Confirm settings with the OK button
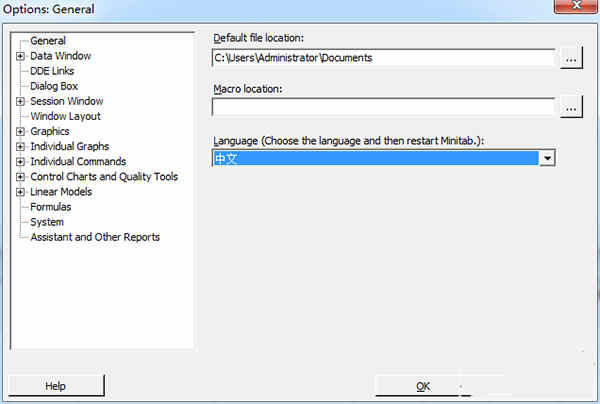This screenshot has height=404, width=600. (423, 386)
